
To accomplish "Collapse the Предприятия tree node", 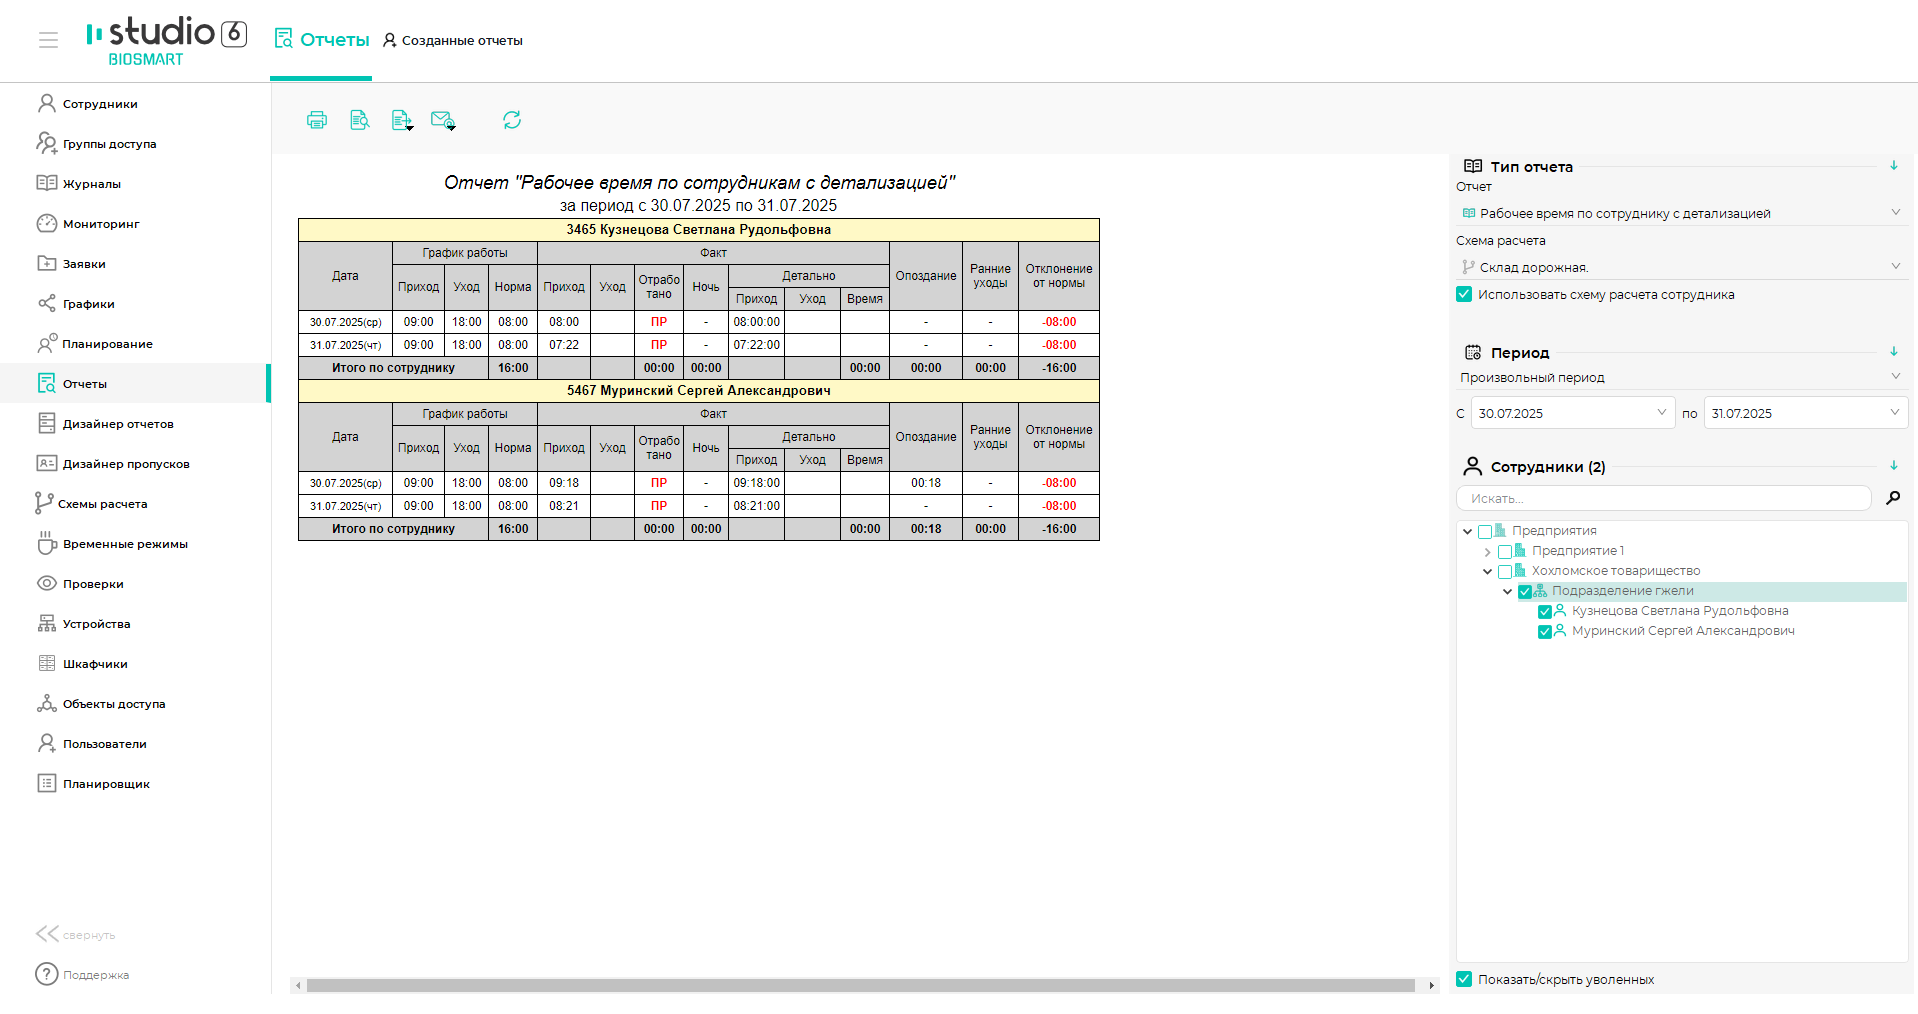I will [x=1467, y=532].
